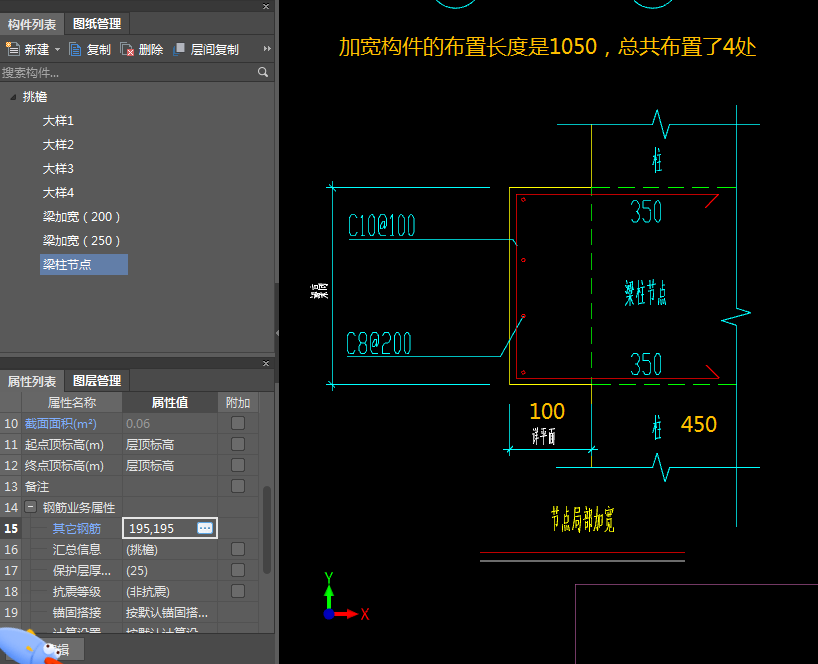Toggle 附加 checkbox for 汇总信息 row
Viewport: 818px width, 664px height.
(x=238, y=549)
